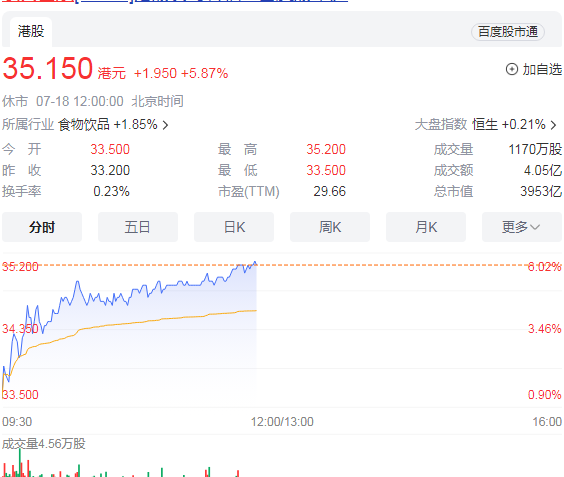Open the 恒生 +0.21% index link
564x477 pixels.
point(509,124)
